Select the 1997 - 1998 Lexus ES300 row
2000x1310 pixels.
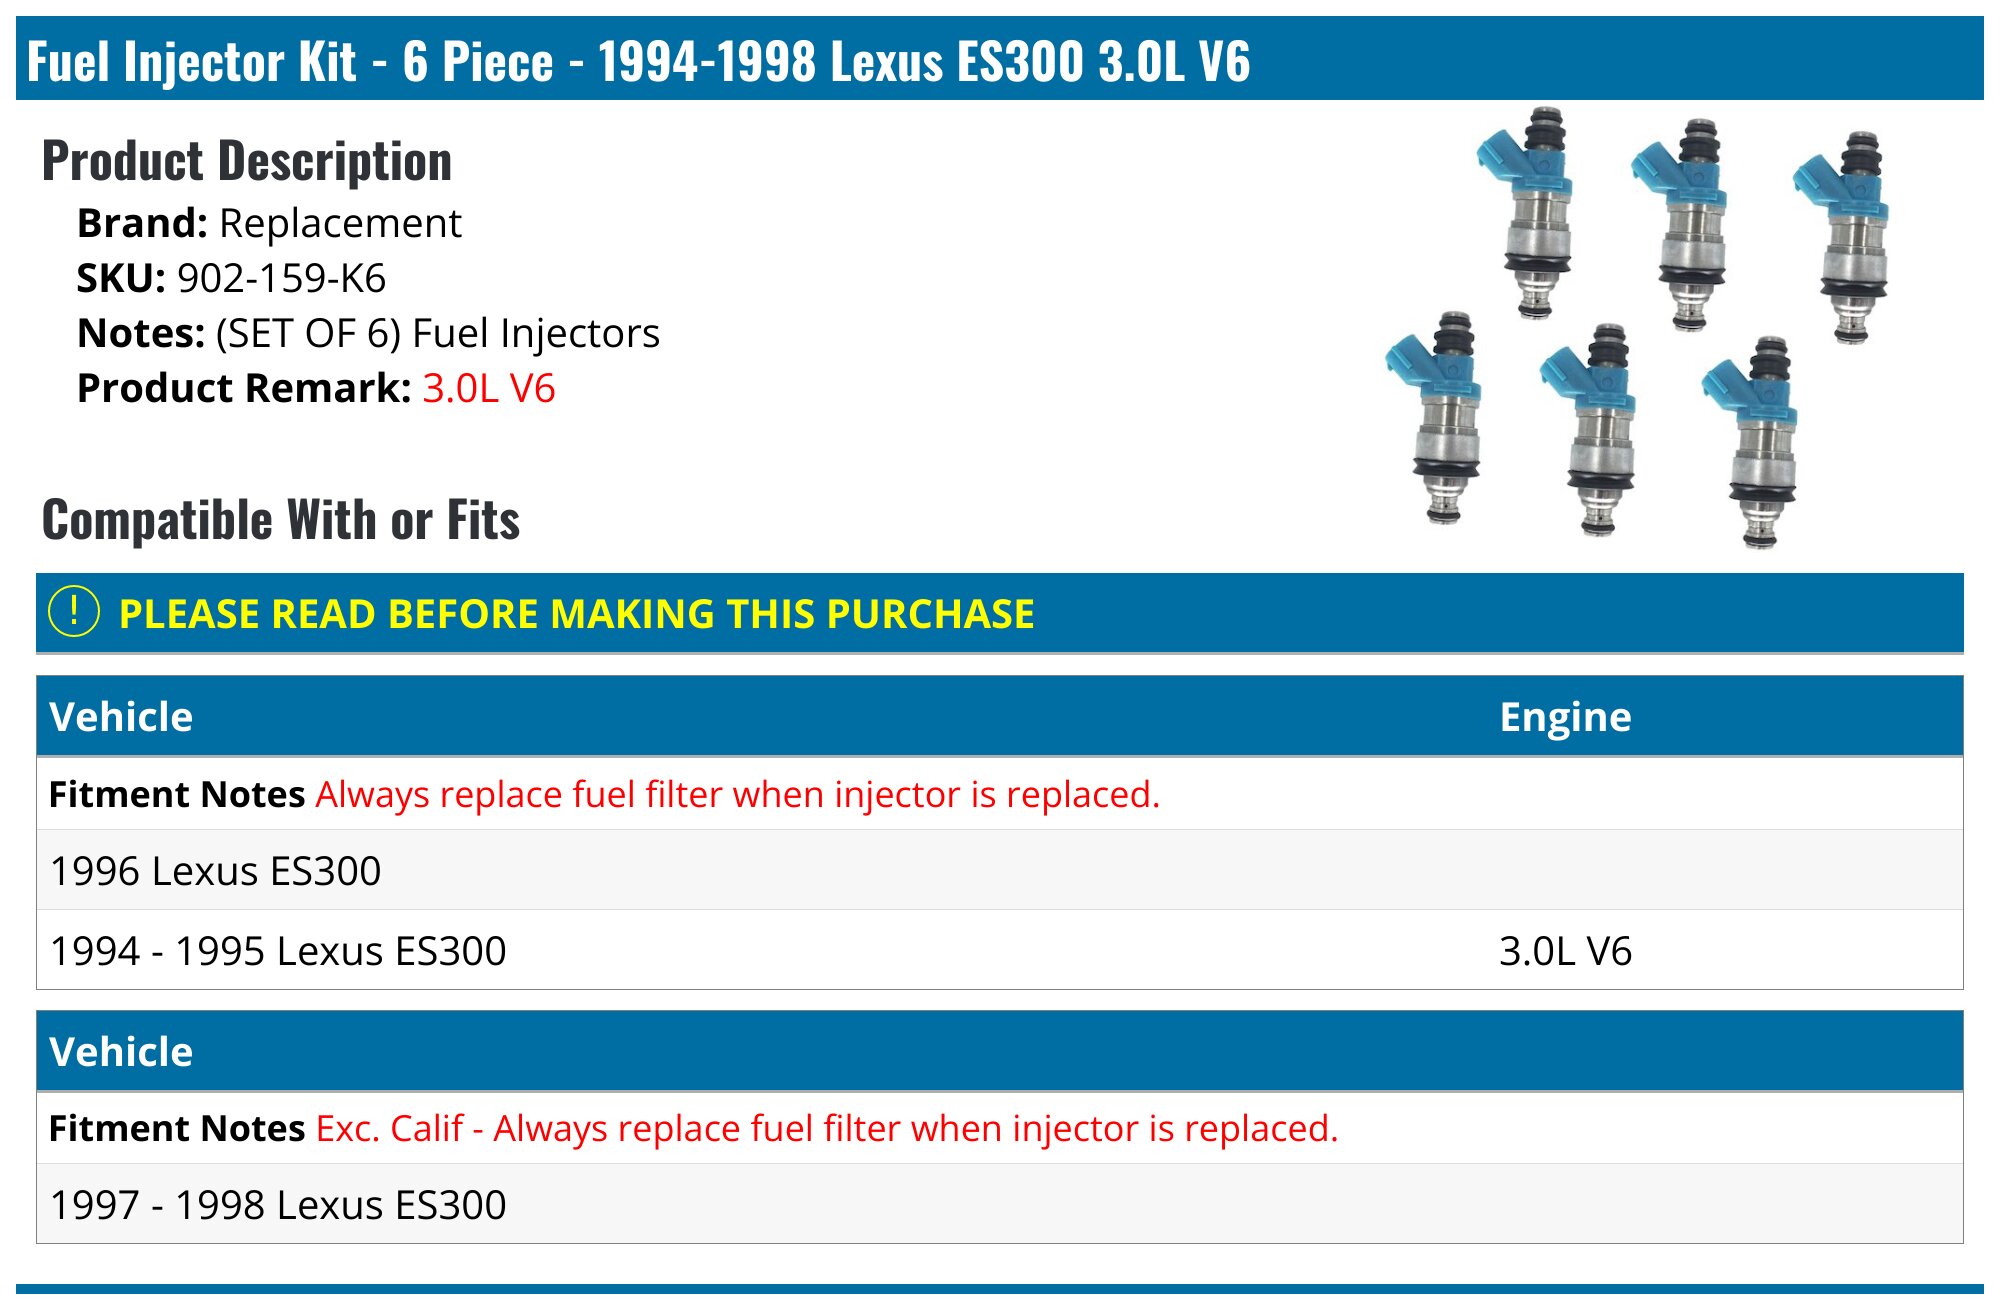click(x=278, y=1205)
